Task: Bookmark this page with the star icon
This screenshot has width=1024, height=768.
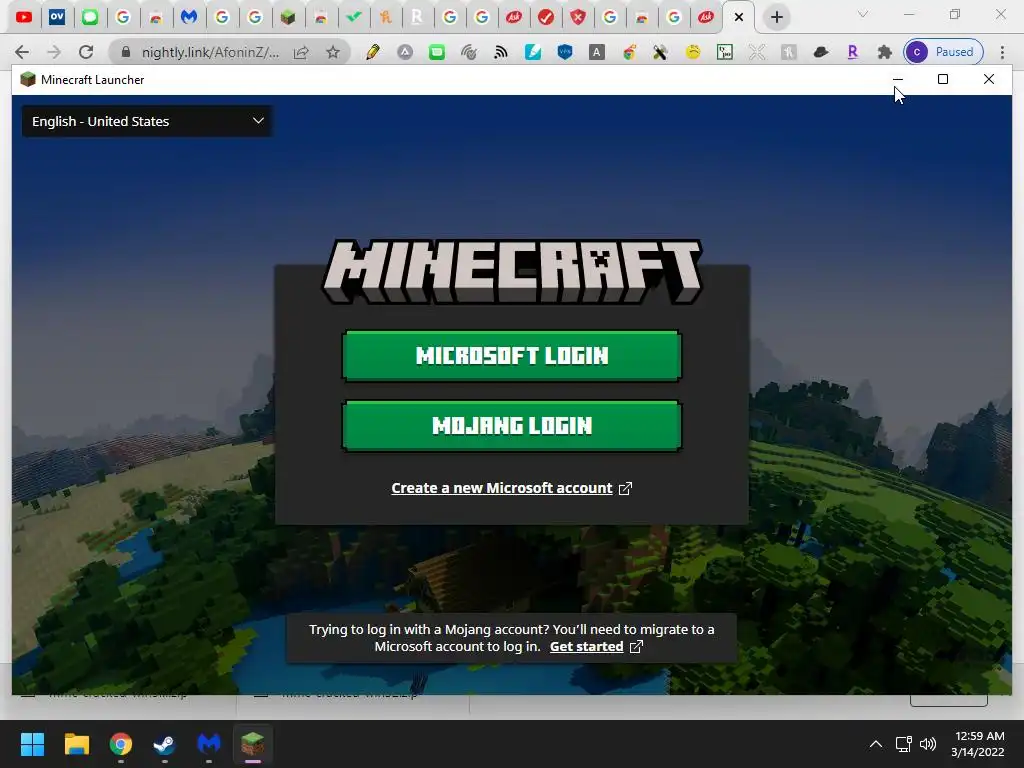Action: [x=333, y=52]
